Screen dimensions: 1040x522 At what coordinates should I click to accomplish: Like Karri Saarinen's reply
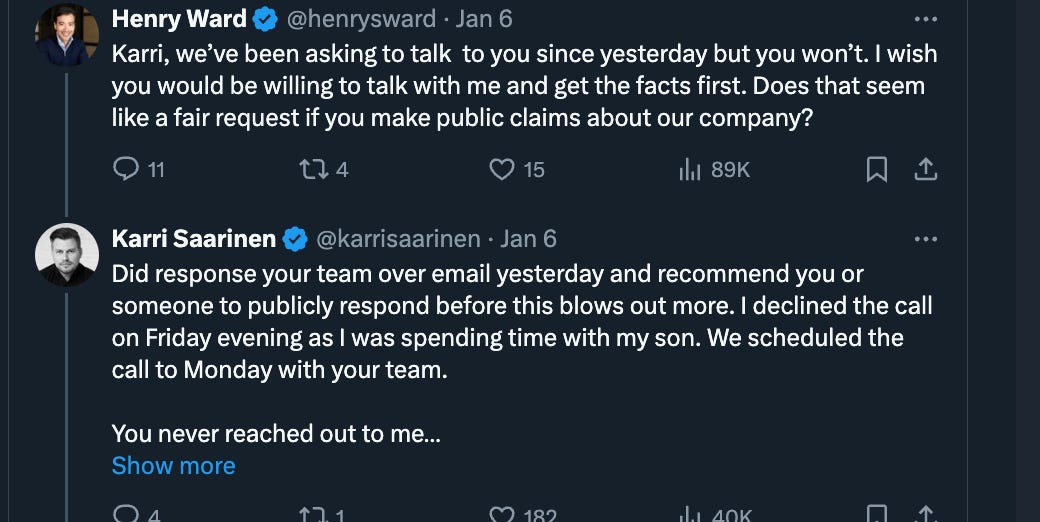point(502,514)
